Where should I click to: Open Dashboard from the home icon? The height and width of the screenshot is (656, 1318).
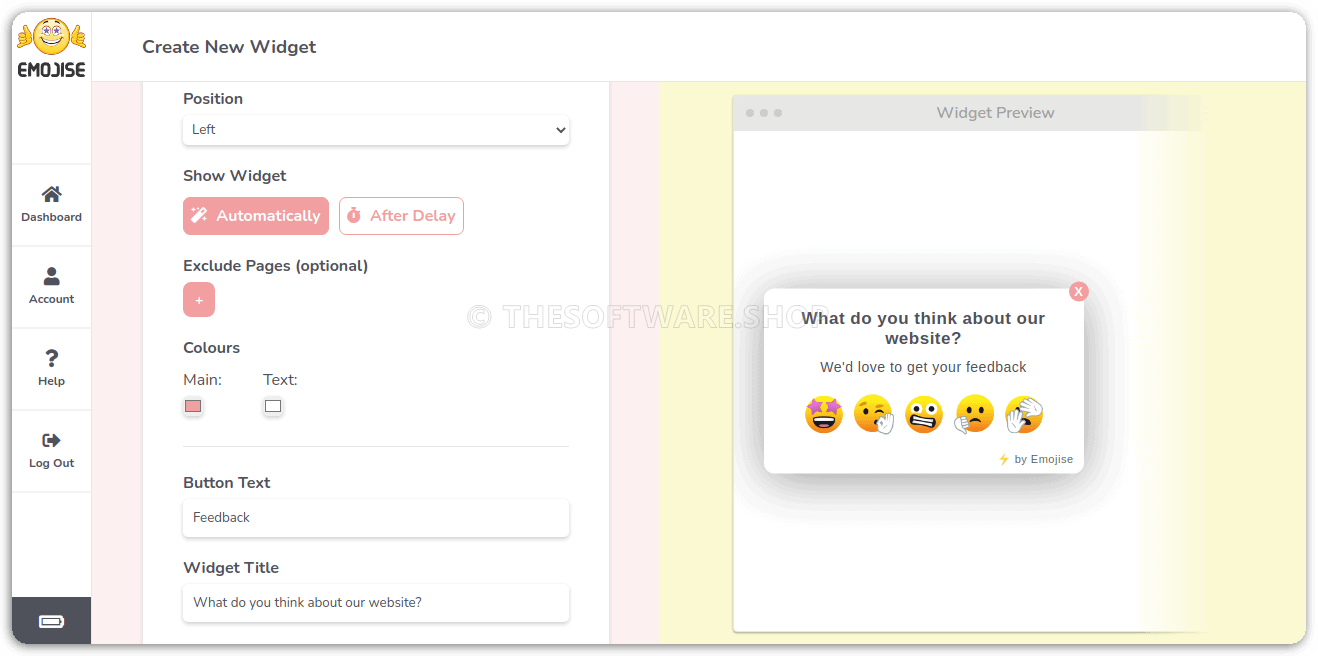[x=52, y=194]
